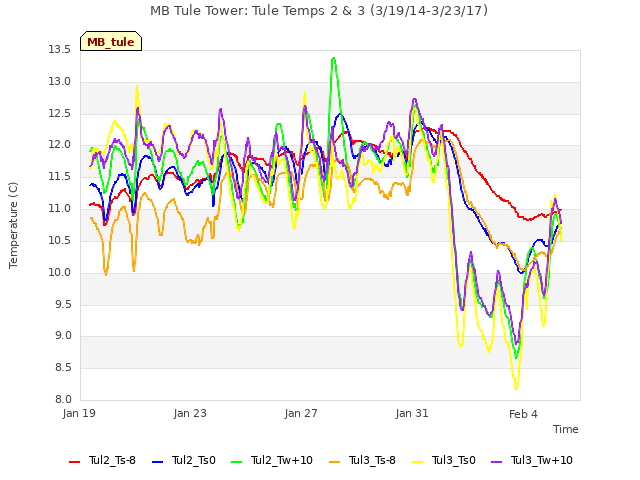Toggle the Tul3_Ts0 legend label
This screenshot has width=640, height=480.
point(454,461)
